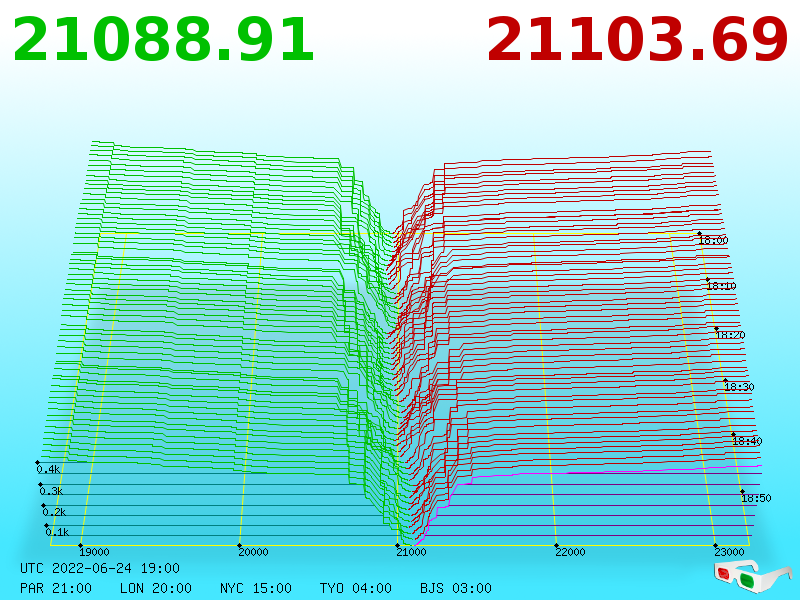Click the LON 20:00 clock text
Image resolution: width=800 pixels, height=600 pixels.
click(x=156, y=588)
